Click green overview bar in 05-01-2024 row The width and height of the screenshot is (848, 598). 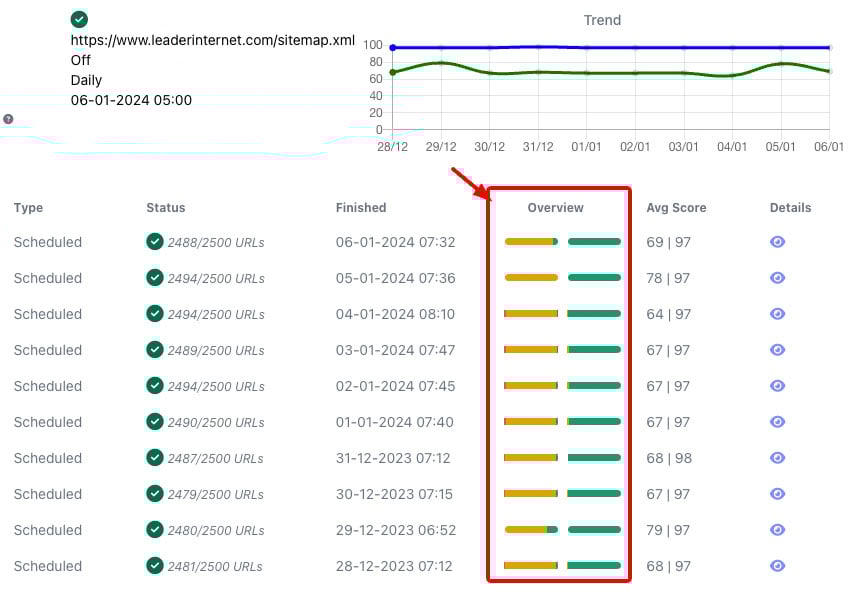pyautogui.click(x=594, y=278)
